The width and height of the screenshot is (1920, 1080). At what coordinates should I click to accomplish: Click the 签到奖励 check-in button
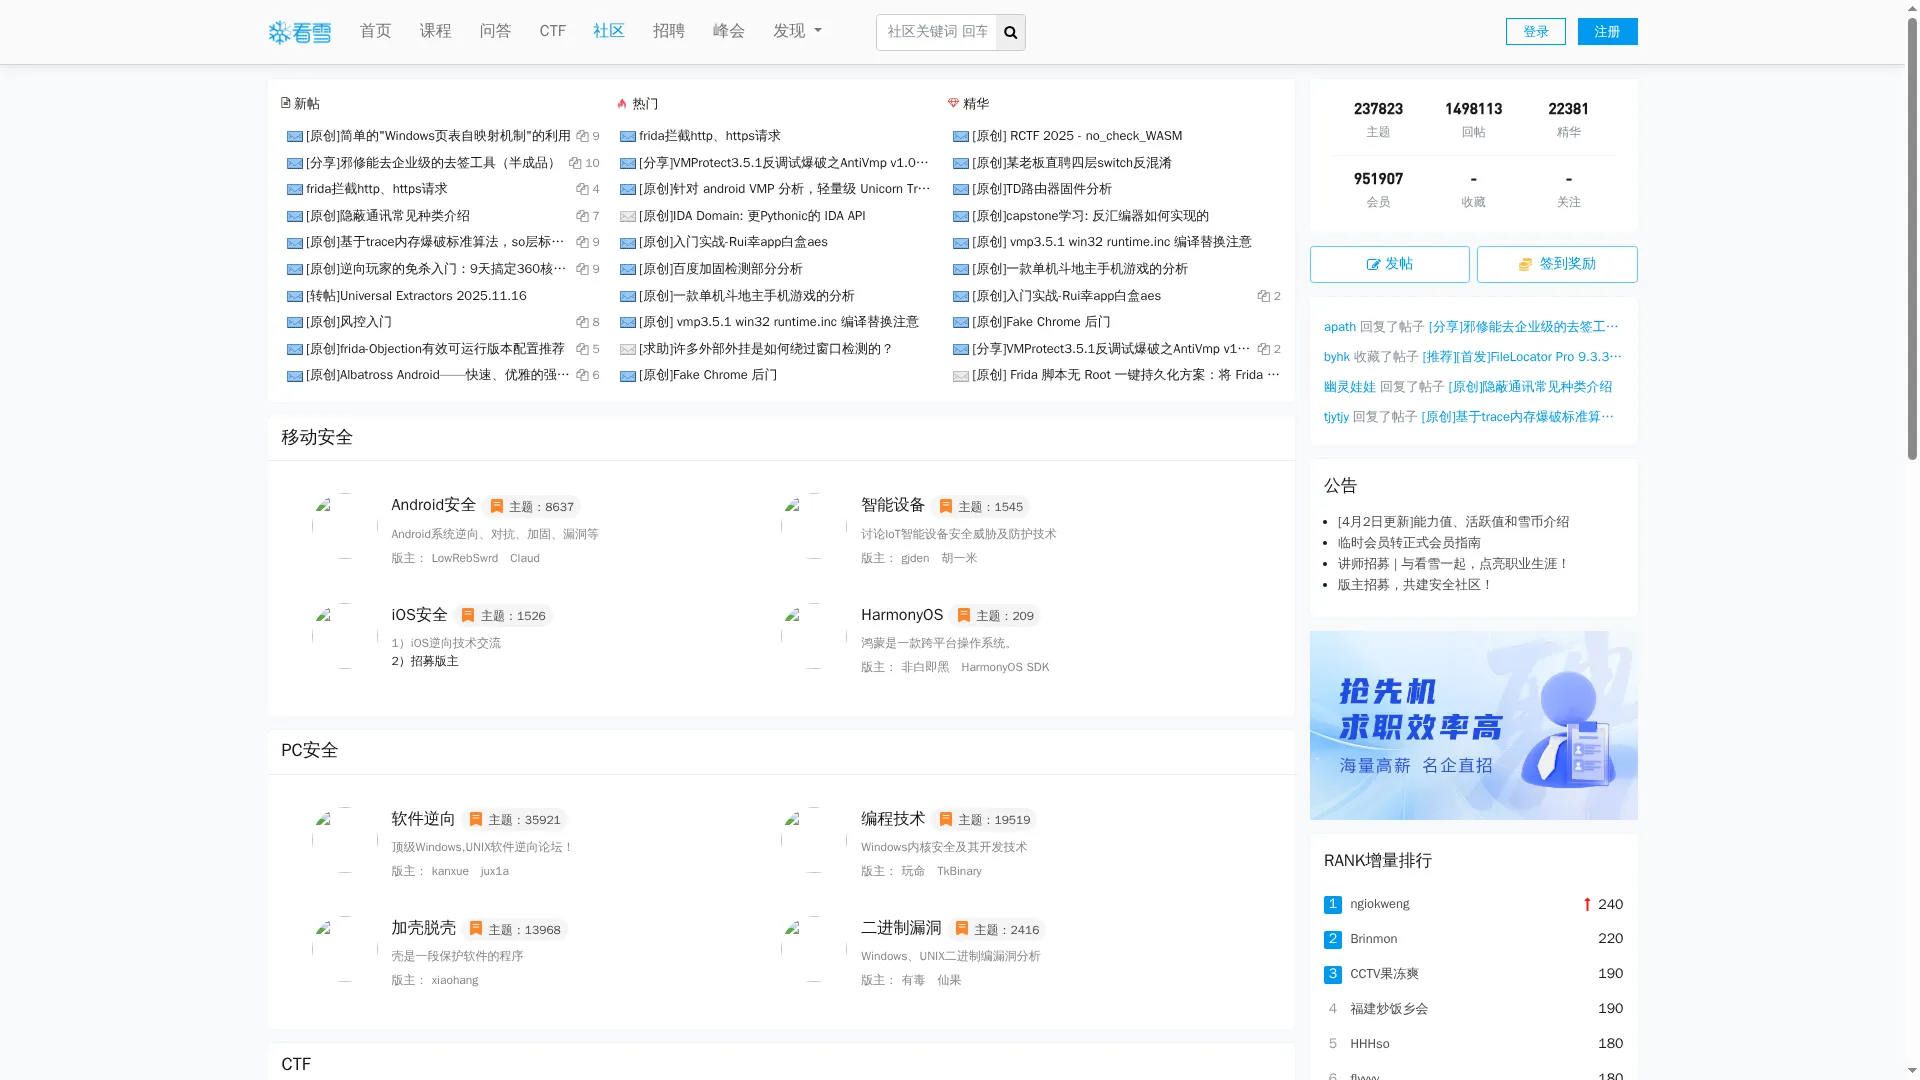[x=1556, y=264]
